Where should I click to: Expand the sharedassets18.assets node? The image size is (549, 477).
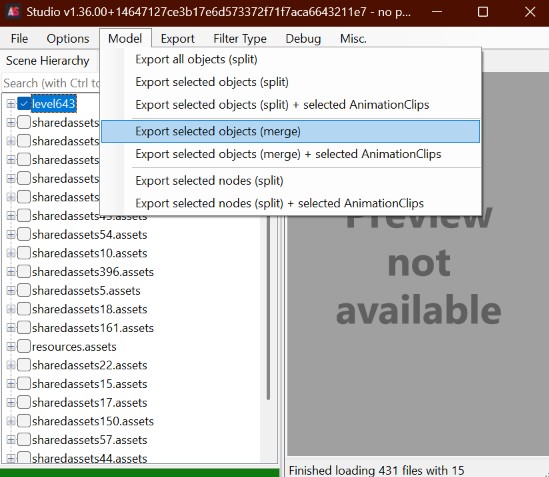[11, 309]
